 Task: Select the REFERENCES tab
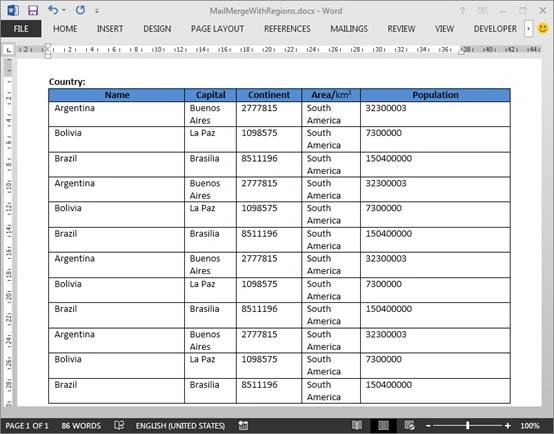point(287,29)
